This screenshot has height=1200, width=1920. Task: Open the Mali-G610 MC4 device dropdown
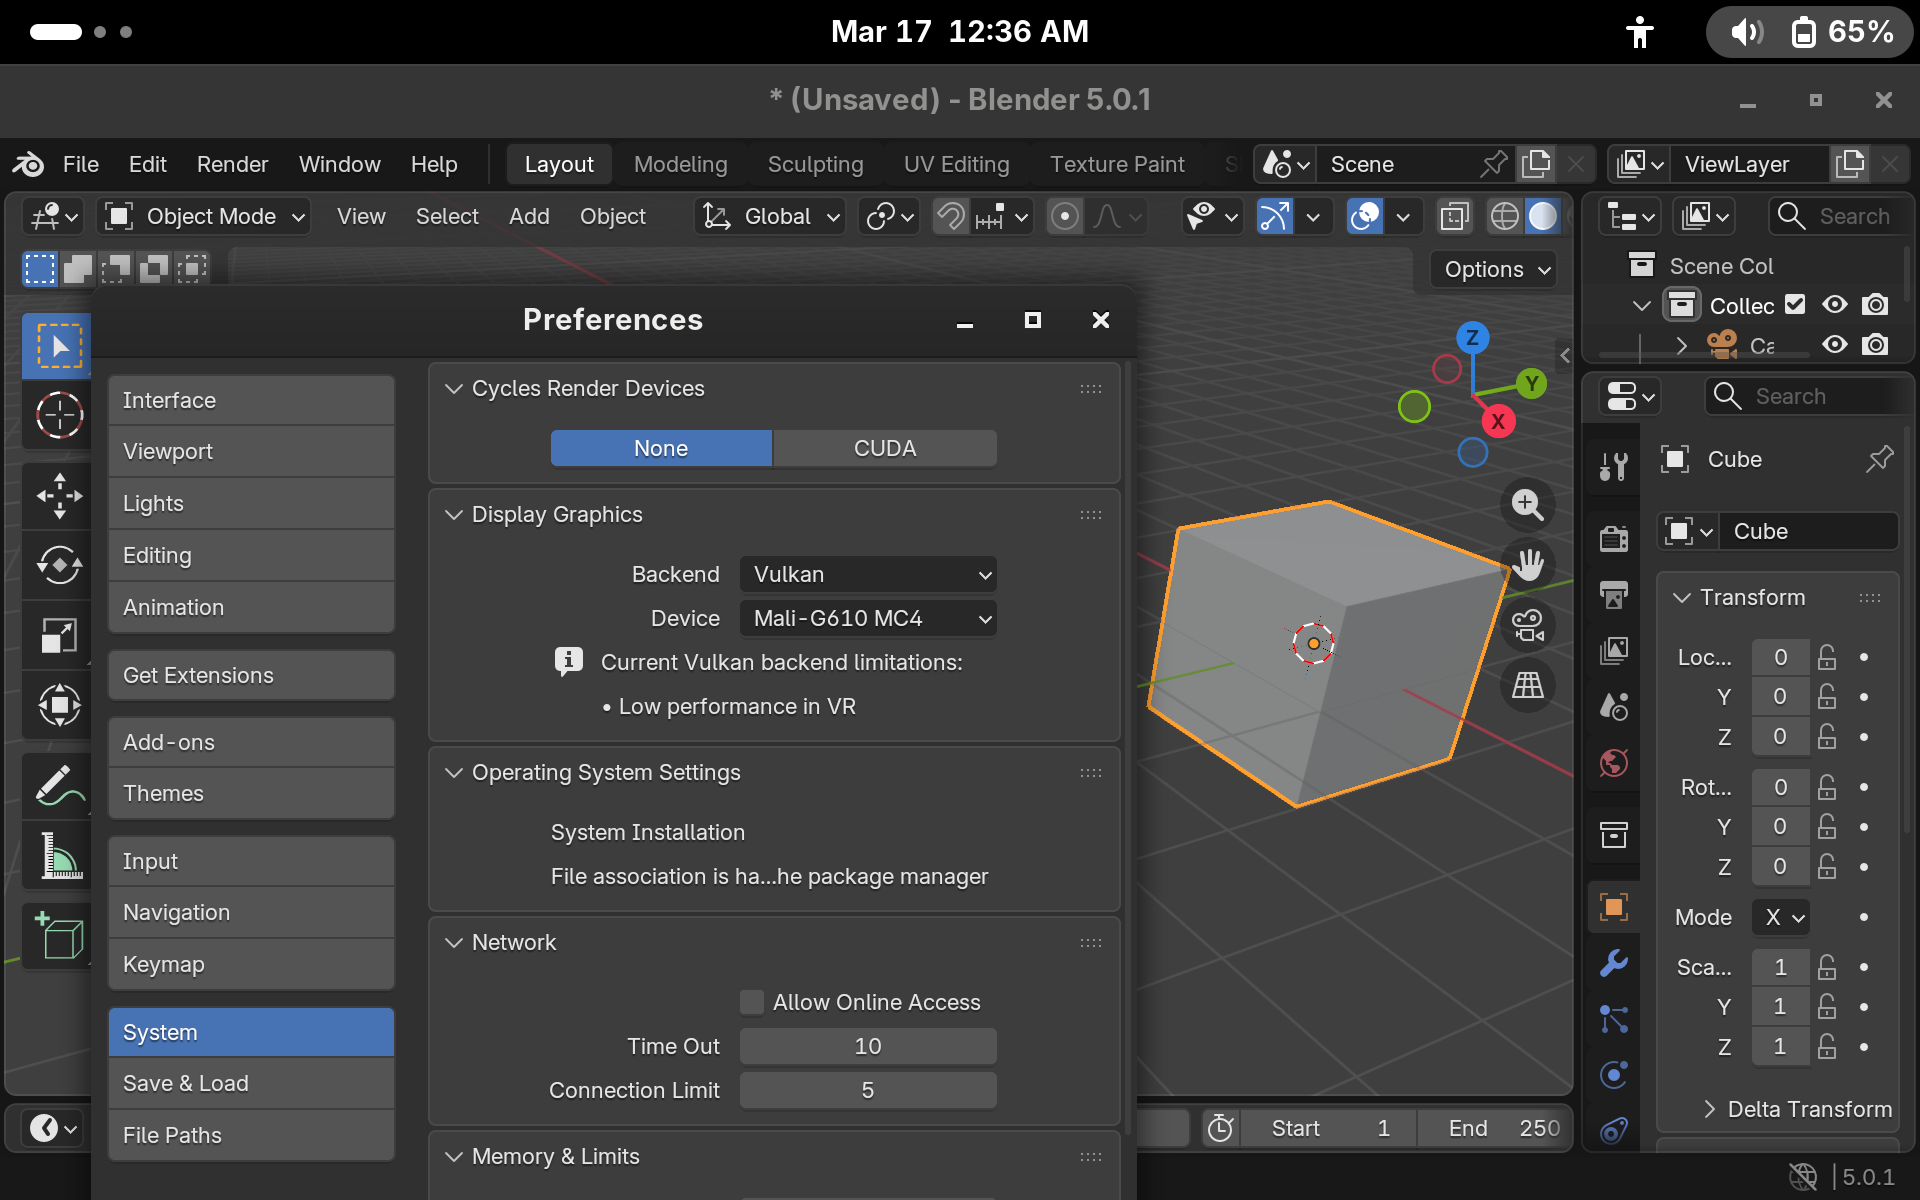click(868, 618)
